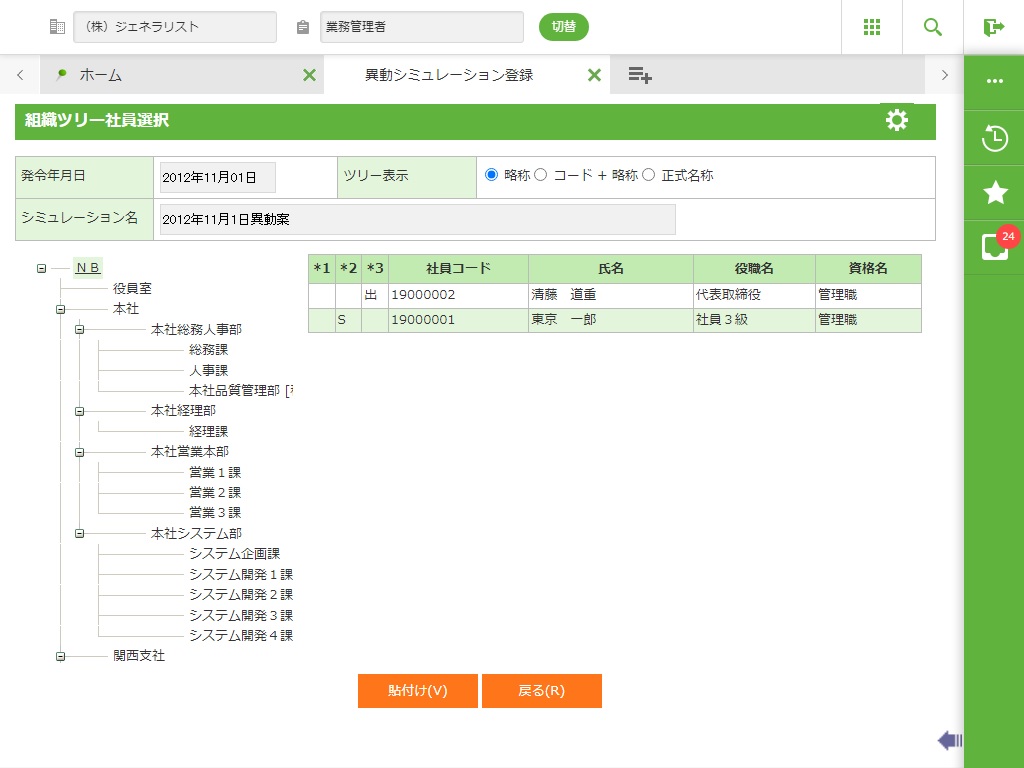Screen dimensions: 1024x768
Task: Close the 異動シミュレーション登録 tab
Action: click(594, 75)
